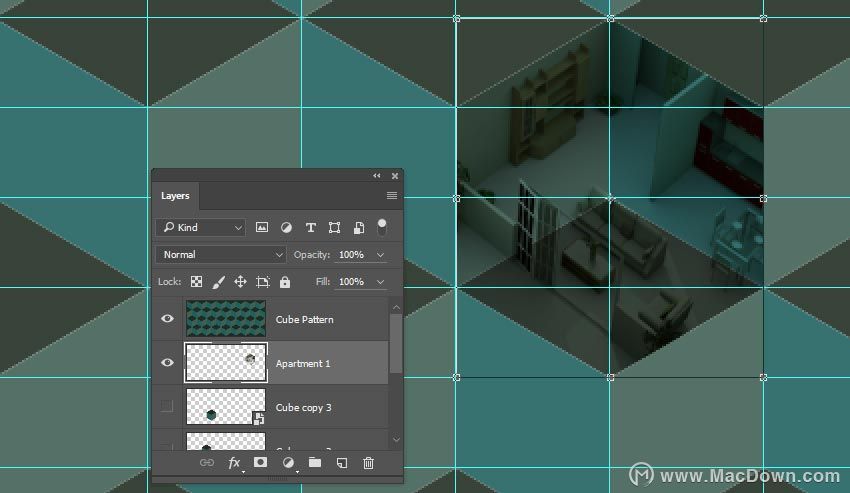The height and width of the screenshot is (493, 850).
Task: Click the layers list scrollbar thumb
Action: 396,343
